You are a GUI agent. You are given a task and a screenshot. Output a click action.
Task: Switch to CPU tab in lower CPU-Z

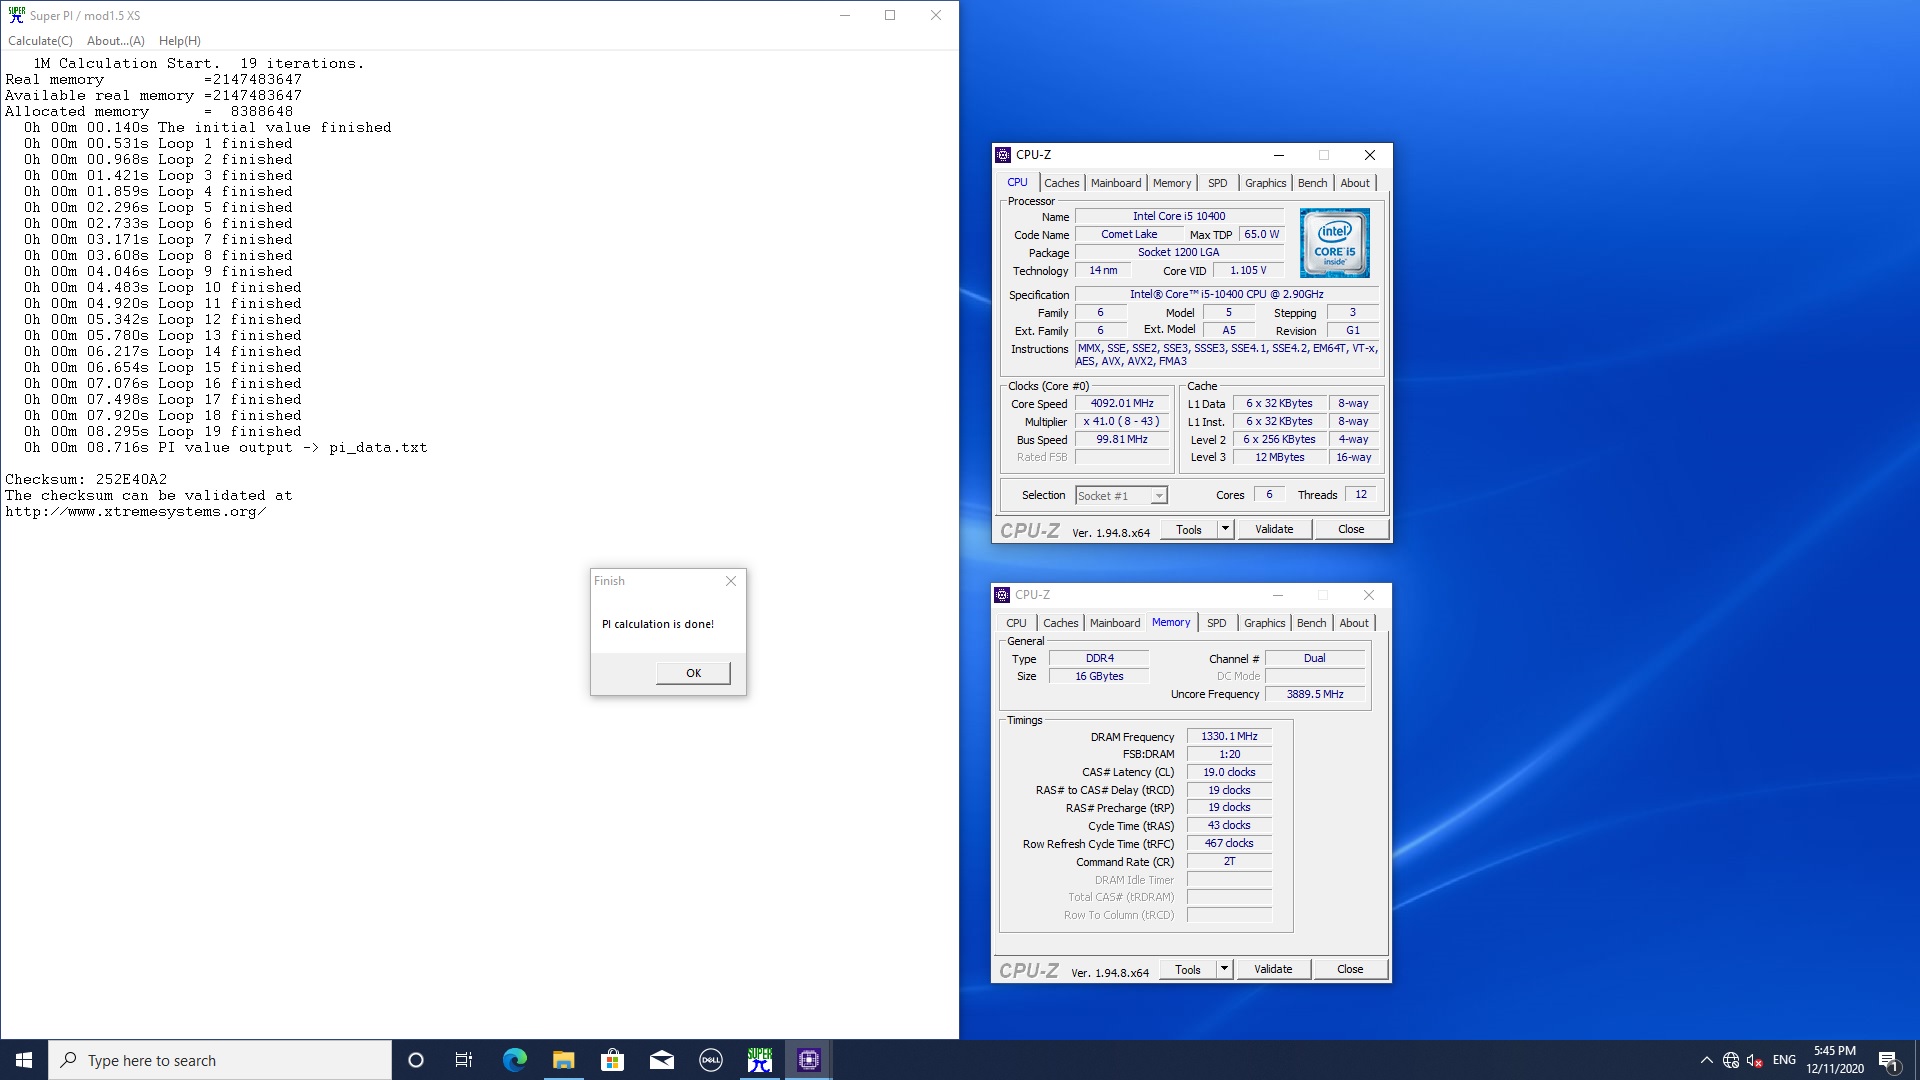pyautogui.click(x=1016, y=623)
